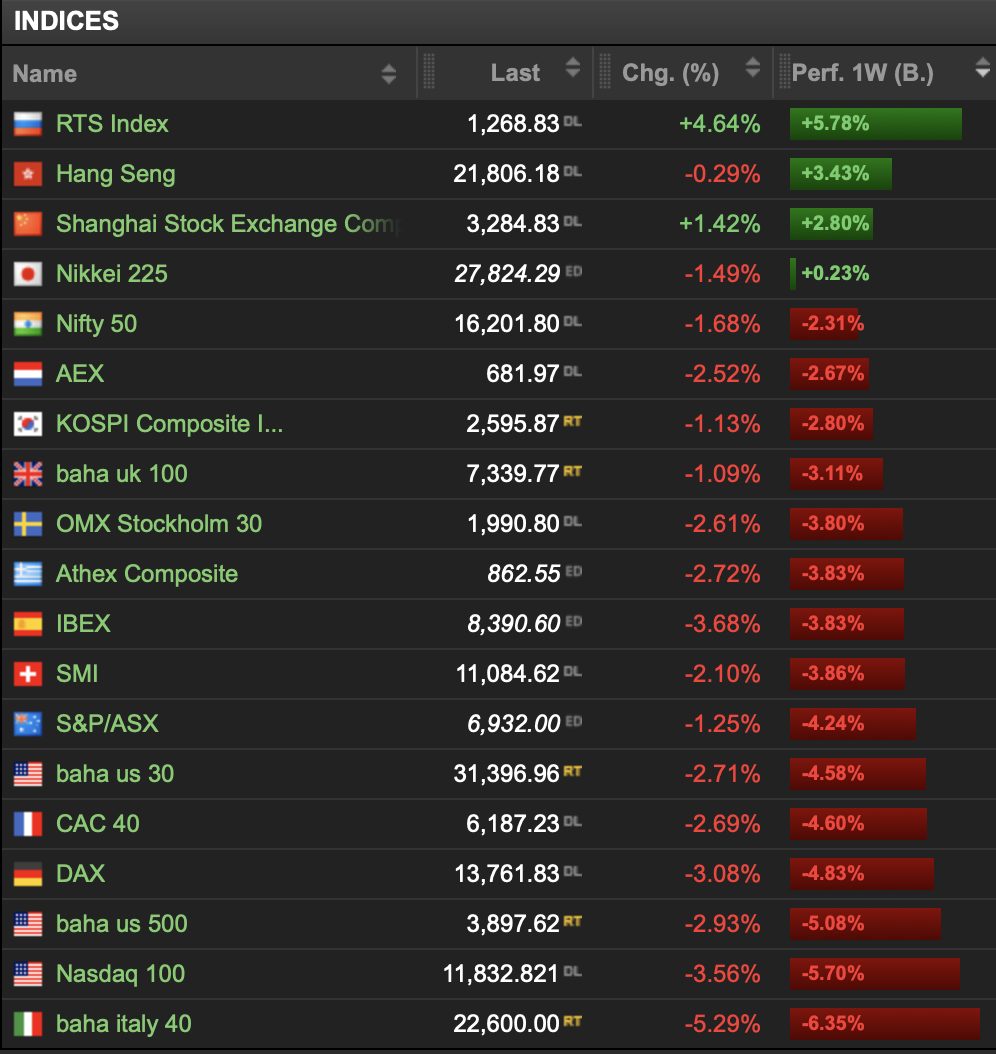
Task: Click the China flag beside Shanghai Stock Exchange
Action: [28, 224]
